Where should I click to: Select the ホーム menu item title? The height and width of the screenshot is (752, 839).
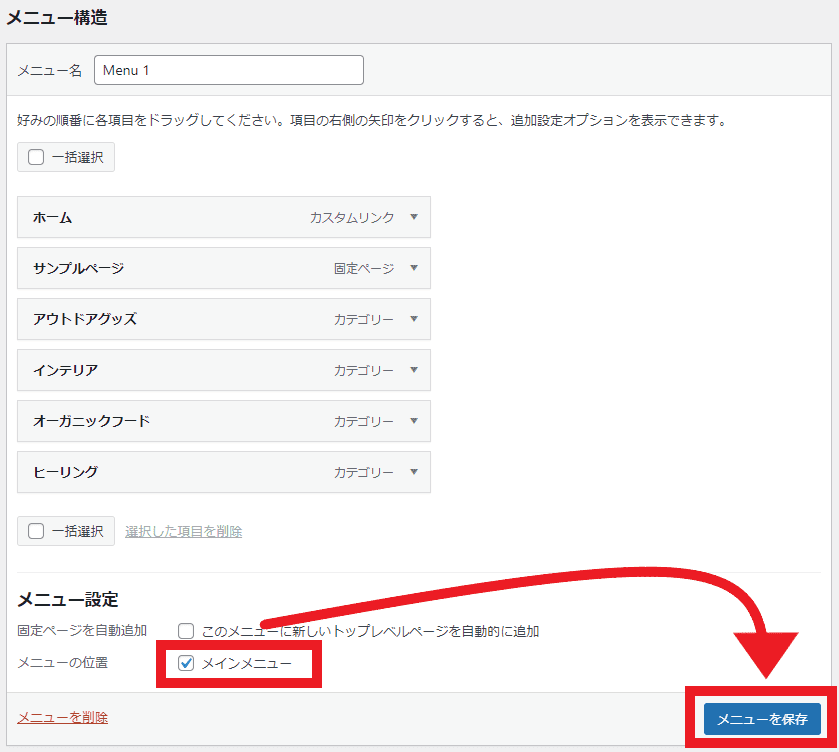tap(52, 217)
